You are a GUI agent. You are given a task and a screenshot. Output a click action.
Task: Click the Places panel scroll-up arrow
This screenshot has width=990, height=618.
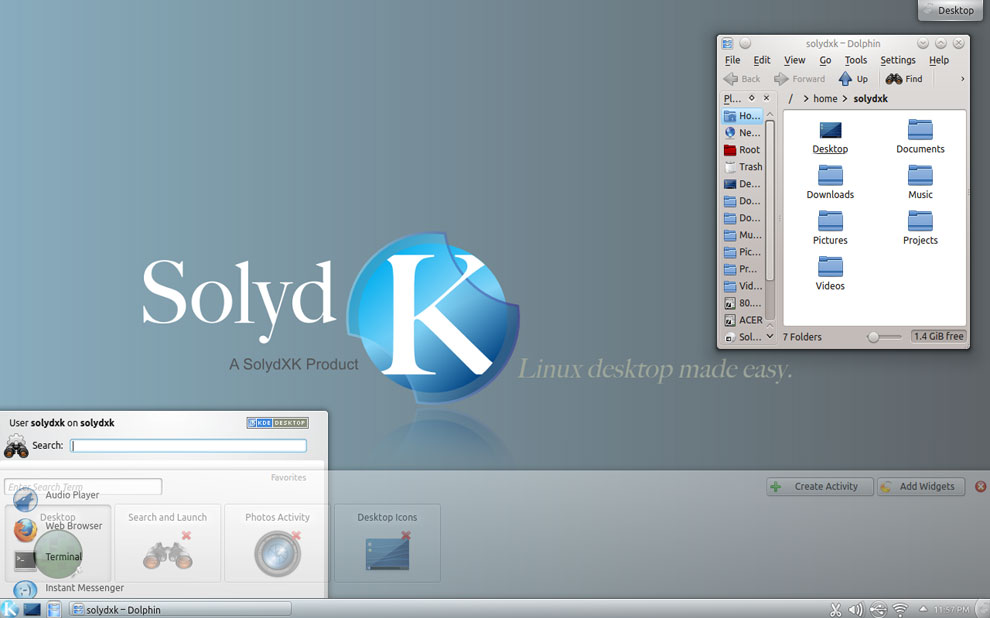pos(770,114)
